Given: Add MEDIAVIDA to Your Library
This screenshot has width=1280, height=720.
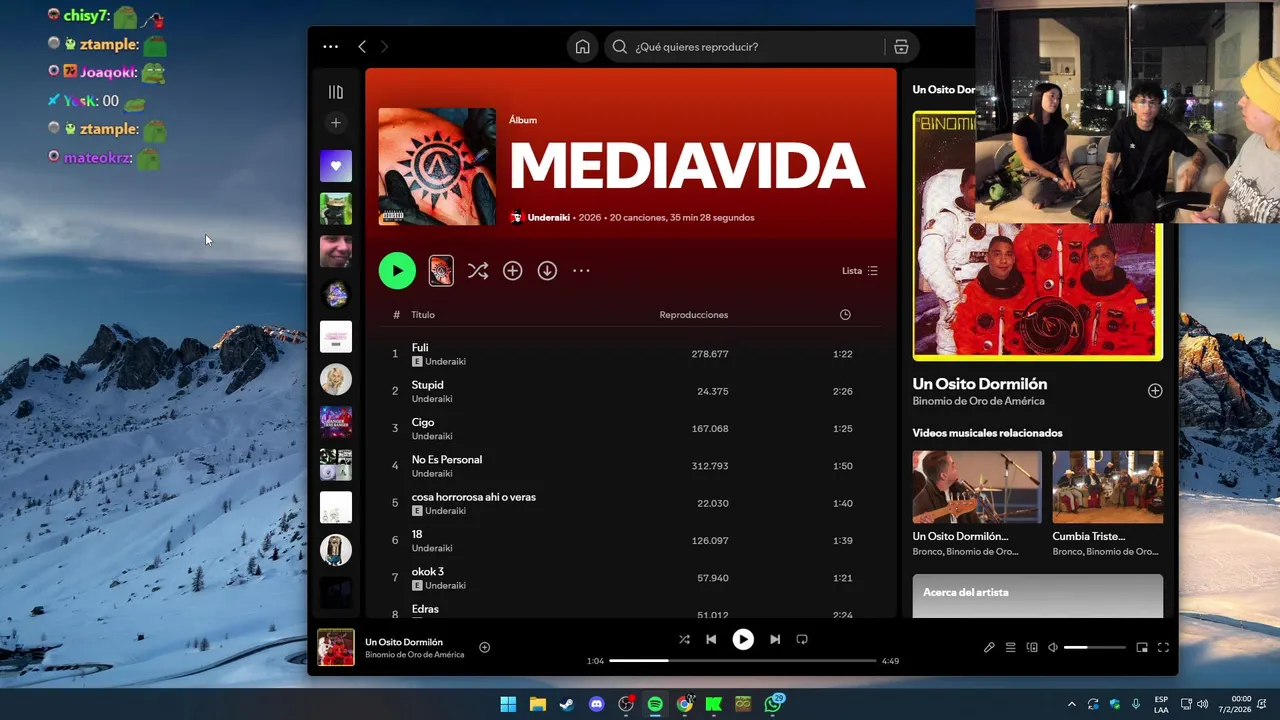Looking at the screenshot, I should click(513, 271).
